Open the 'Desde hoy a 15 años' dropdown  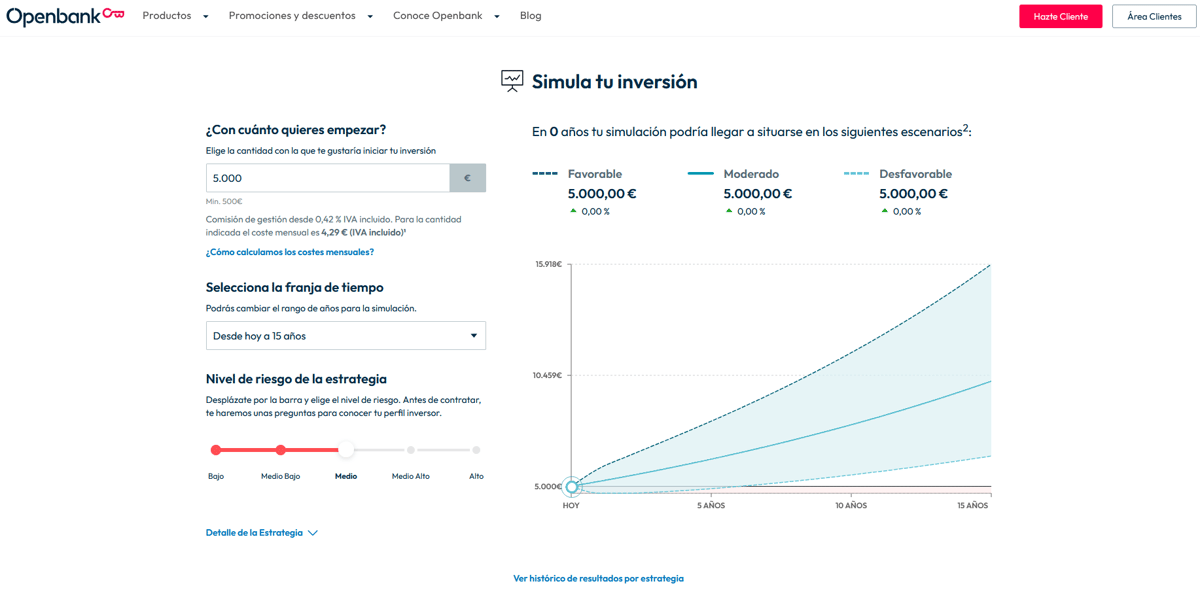pos(345,335)
